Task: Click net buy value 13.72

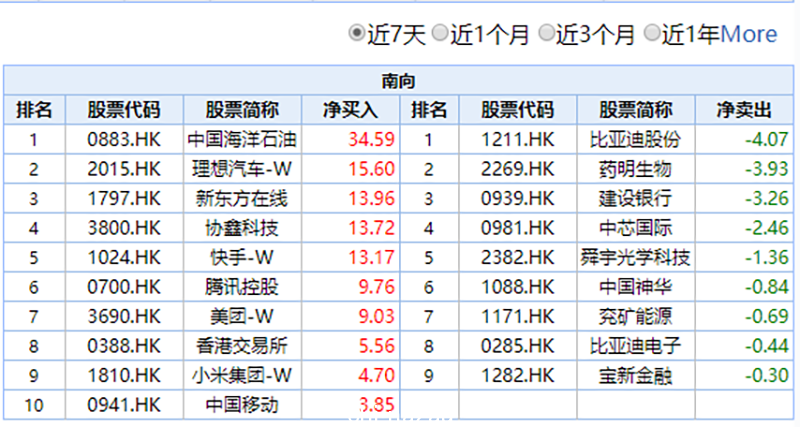Action: pyautogui.click(x=371, y=228)
